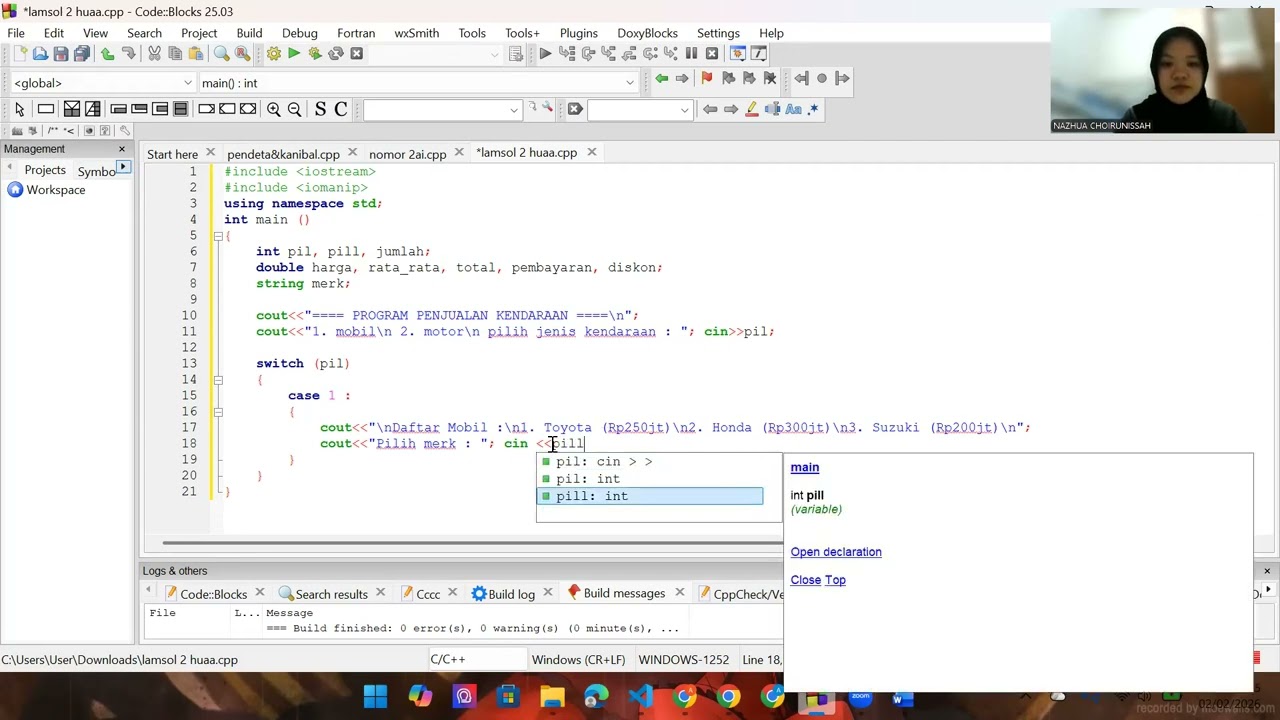Open the File menu
Image resolution: width=1280 pixels, height=720 pixels.
pos(16,33)
